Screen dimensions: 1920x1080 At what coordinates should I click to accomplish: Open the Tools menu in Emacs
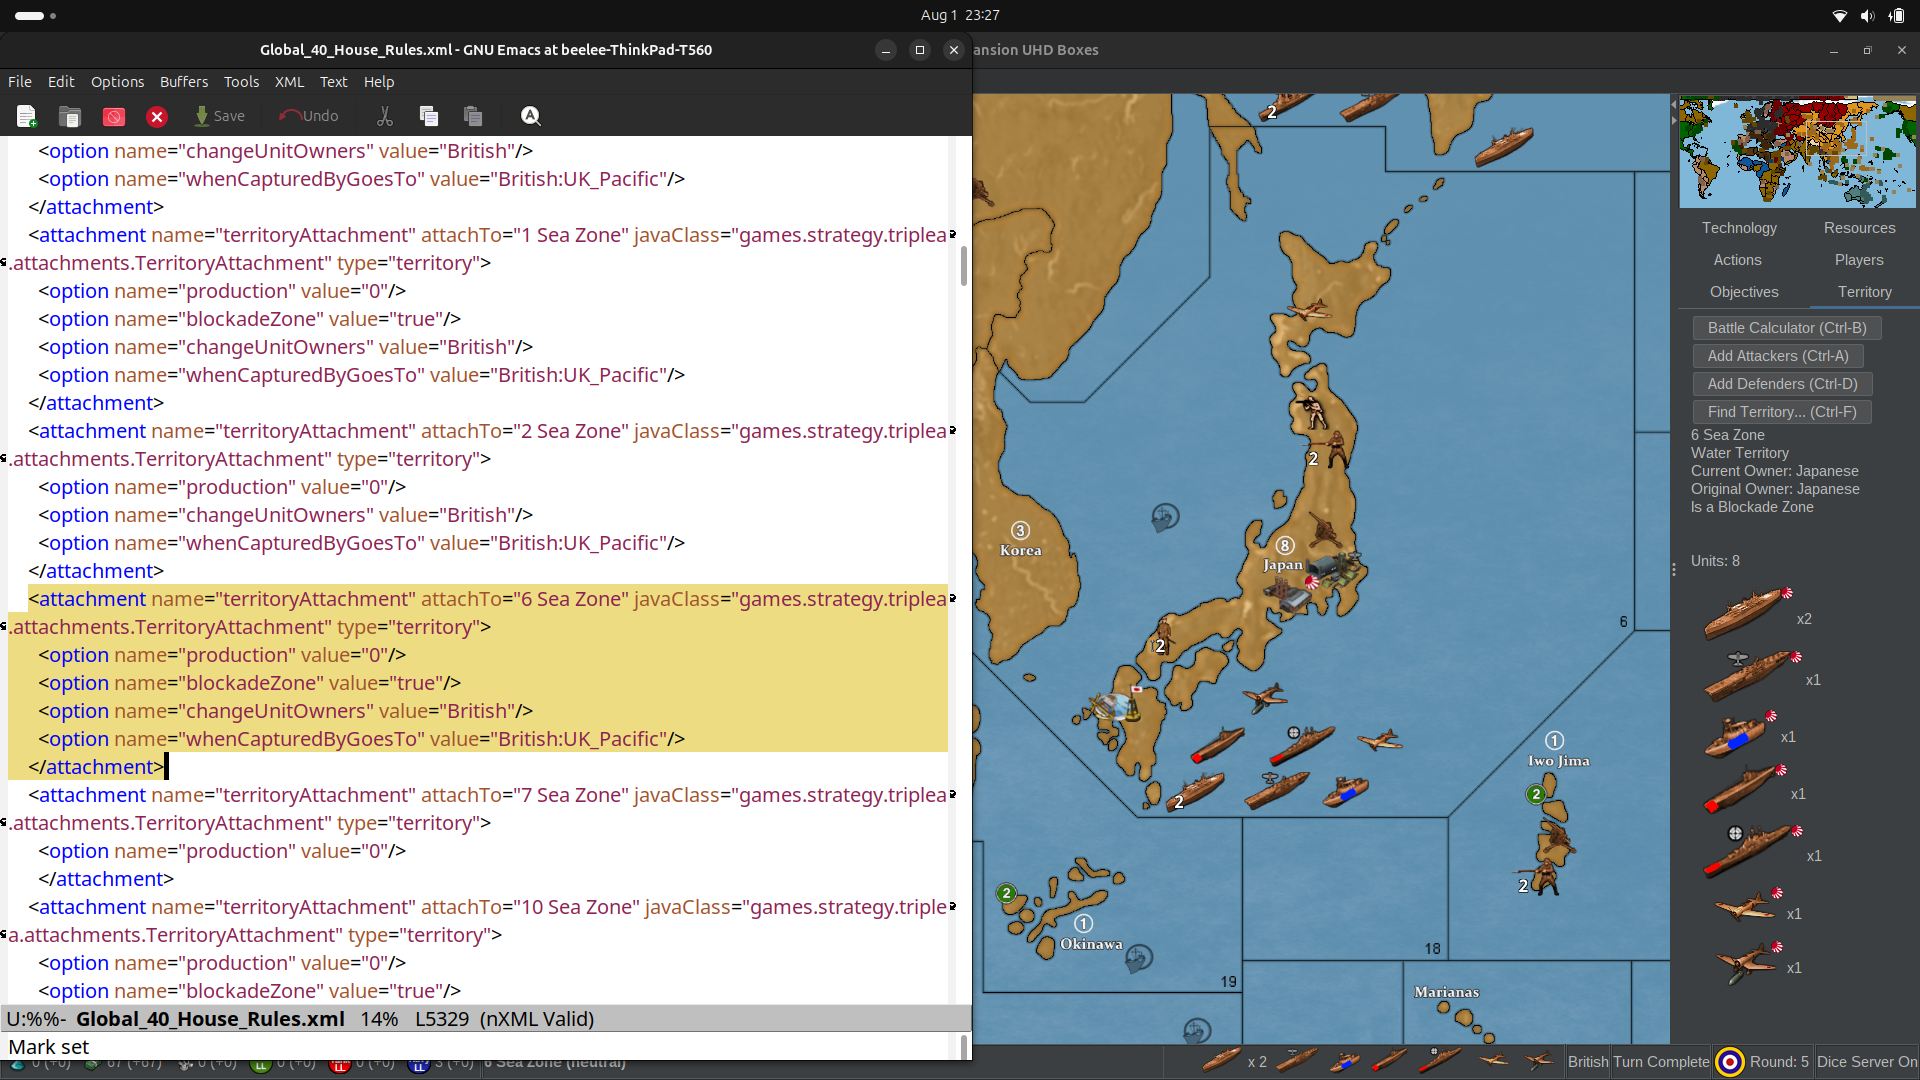point(241,82)
